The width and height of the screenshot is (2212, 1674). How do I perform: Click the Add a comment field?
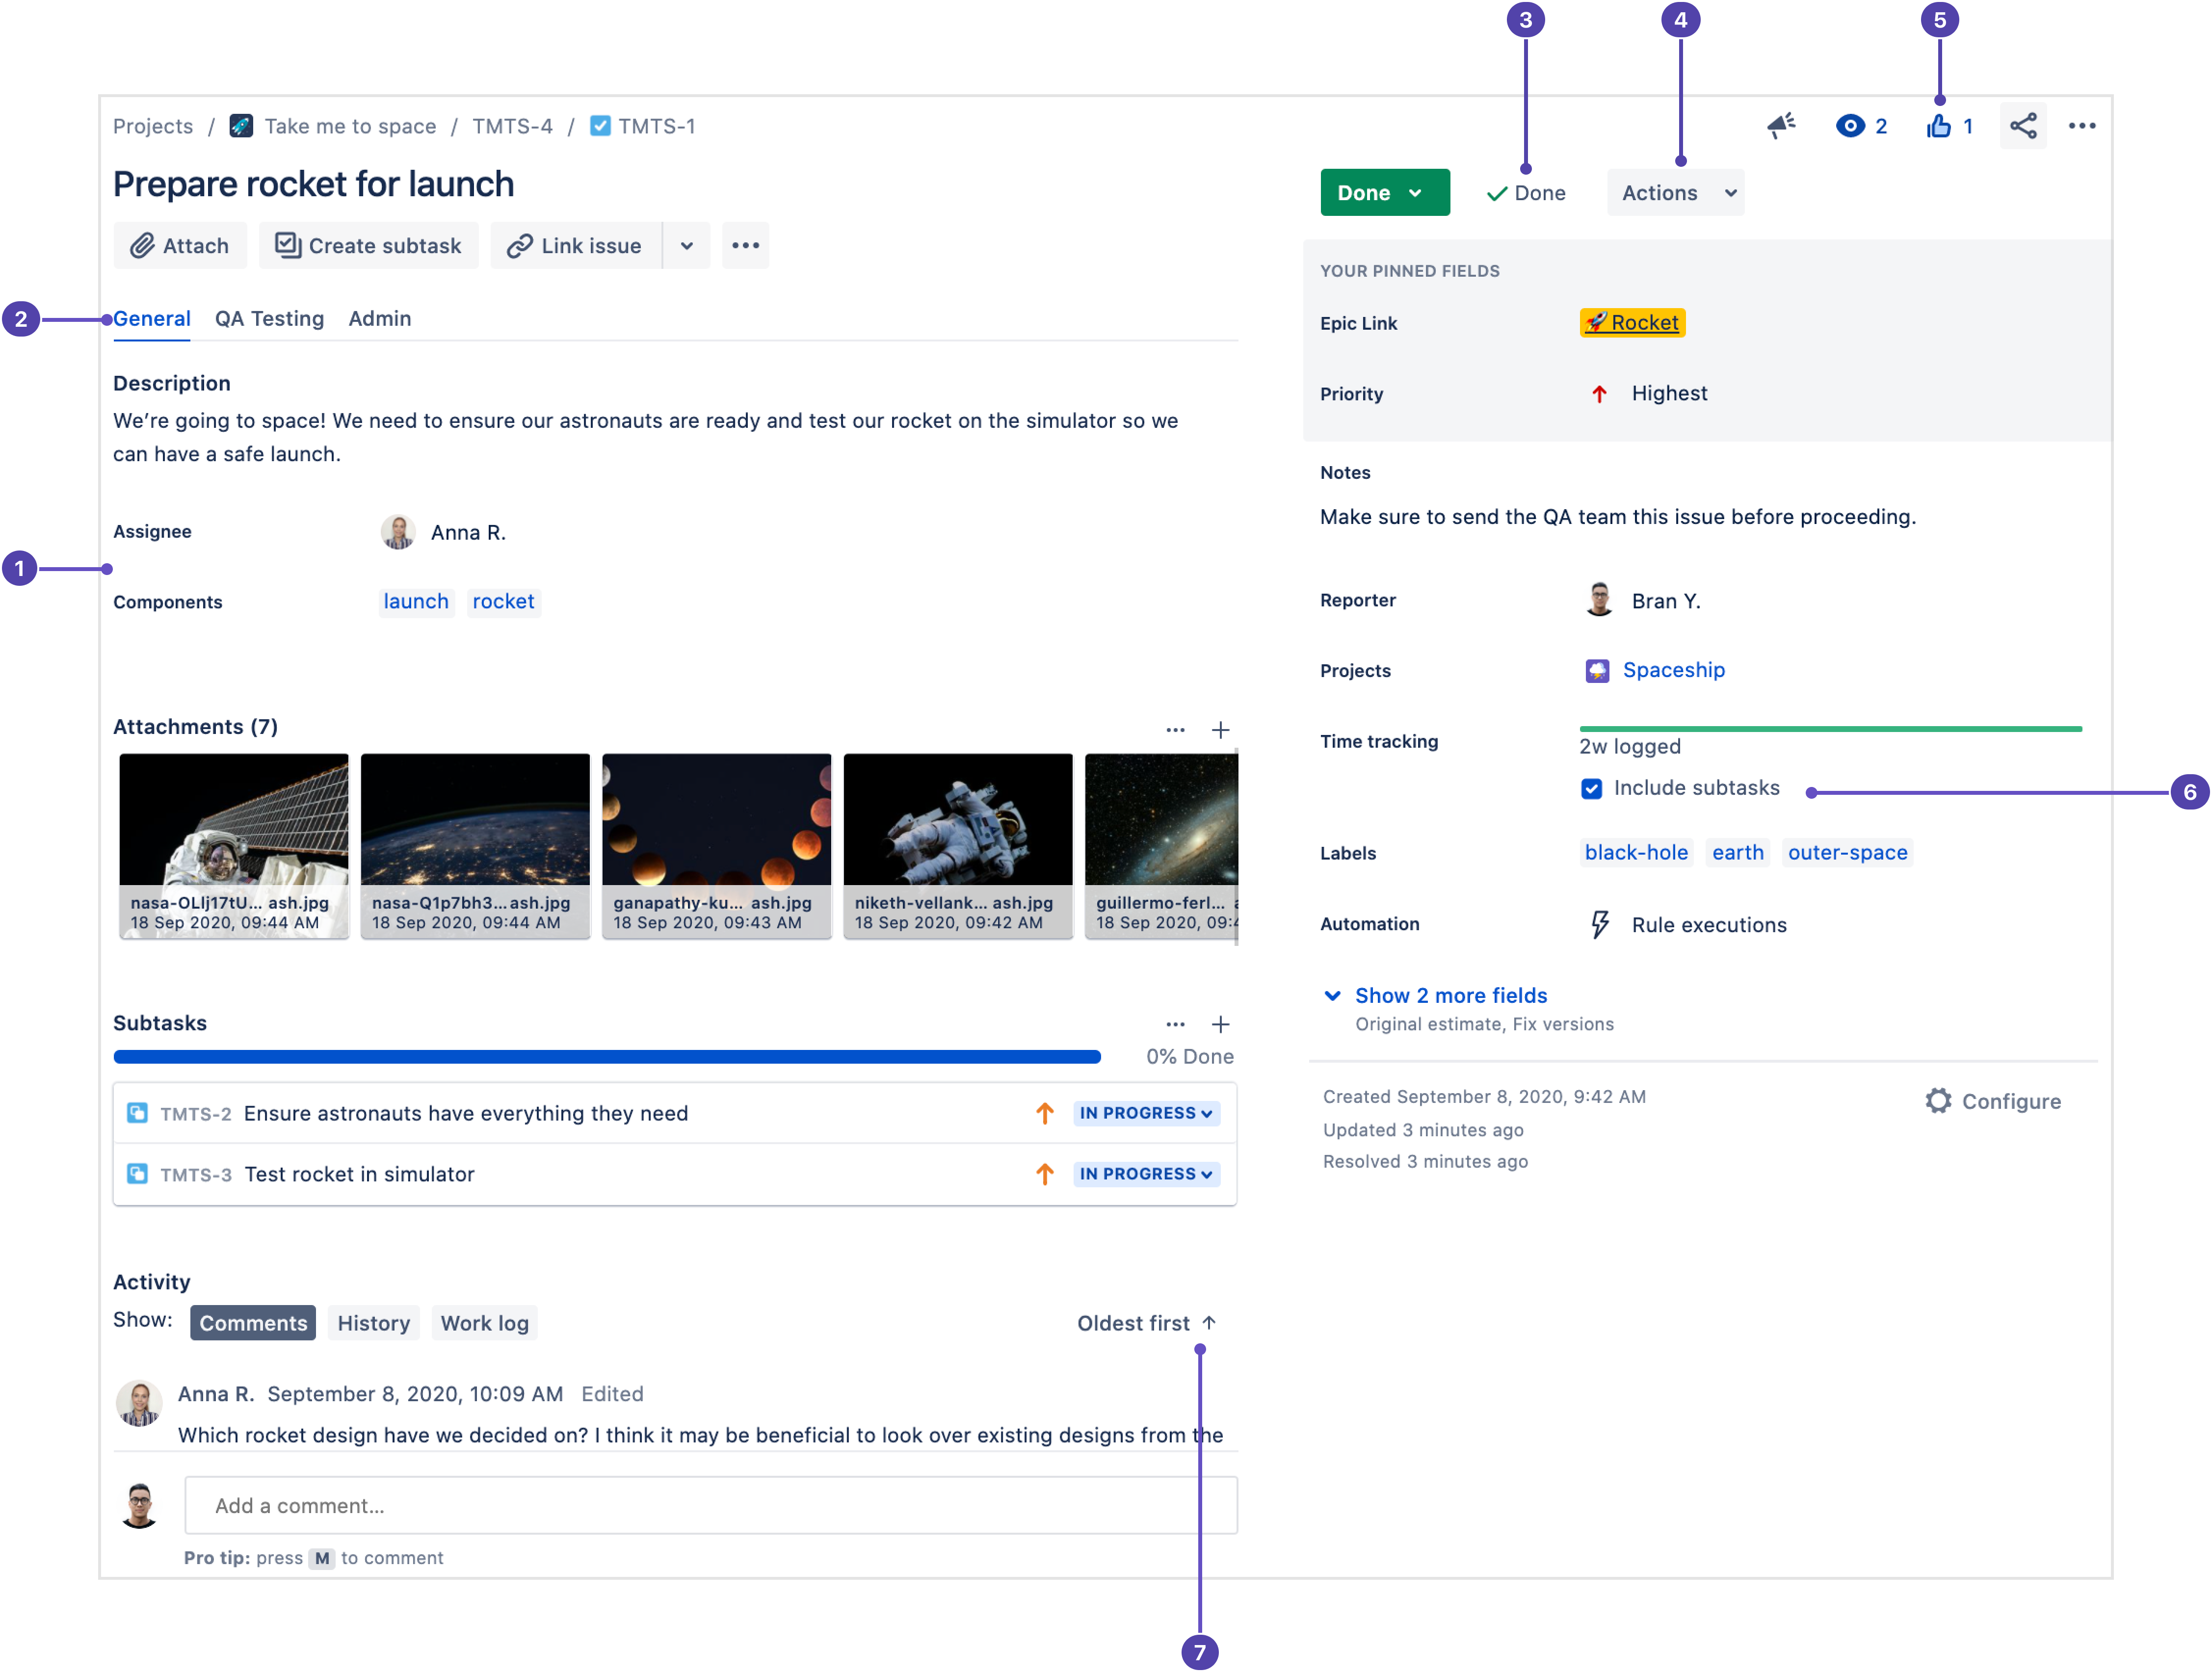tap(711, 1507)
